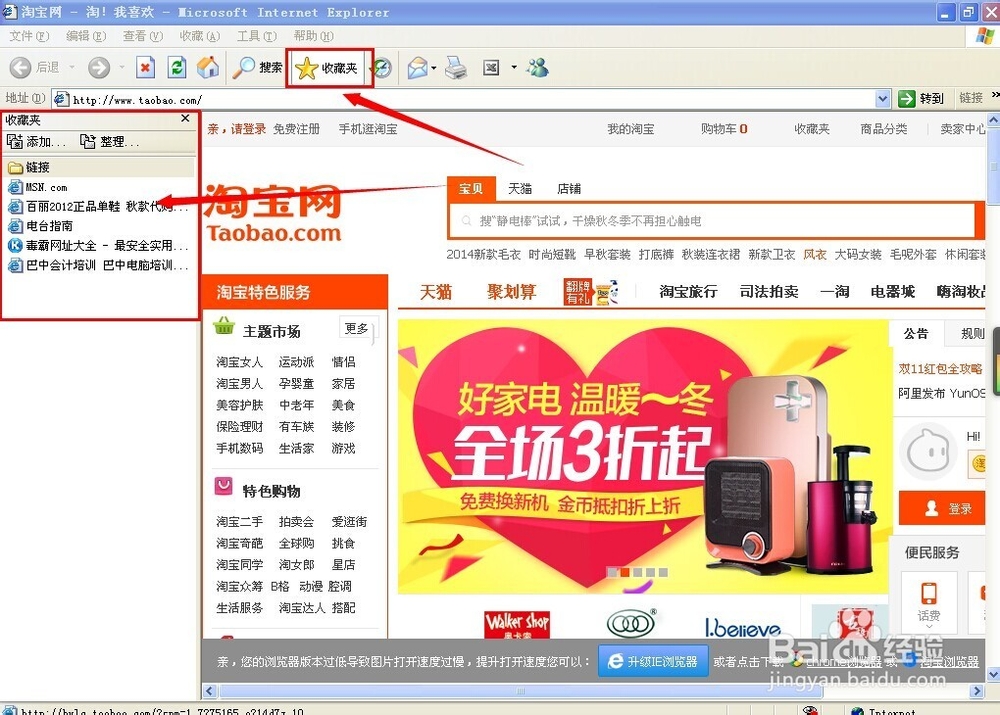Click the 好家电 heart promotion banner

coord(643,457)
